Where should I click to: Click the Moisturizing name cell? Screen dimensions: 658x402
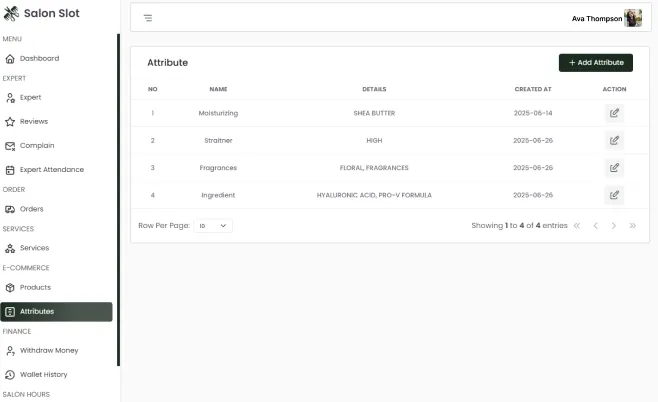tap(218, 113)
